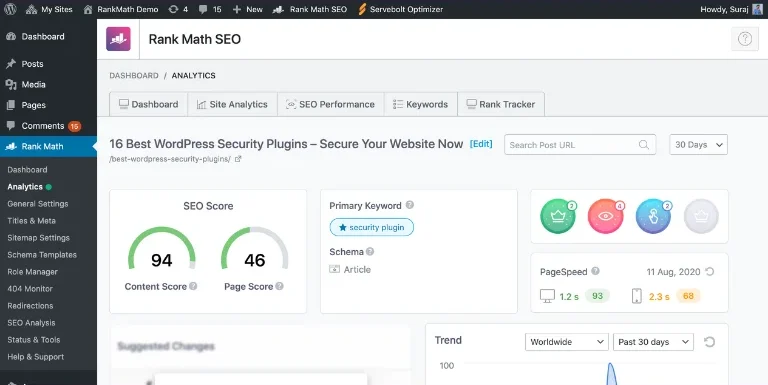Switch to the Keywords tab
This screenshot has height=385, width=768.
click(420, 104)
